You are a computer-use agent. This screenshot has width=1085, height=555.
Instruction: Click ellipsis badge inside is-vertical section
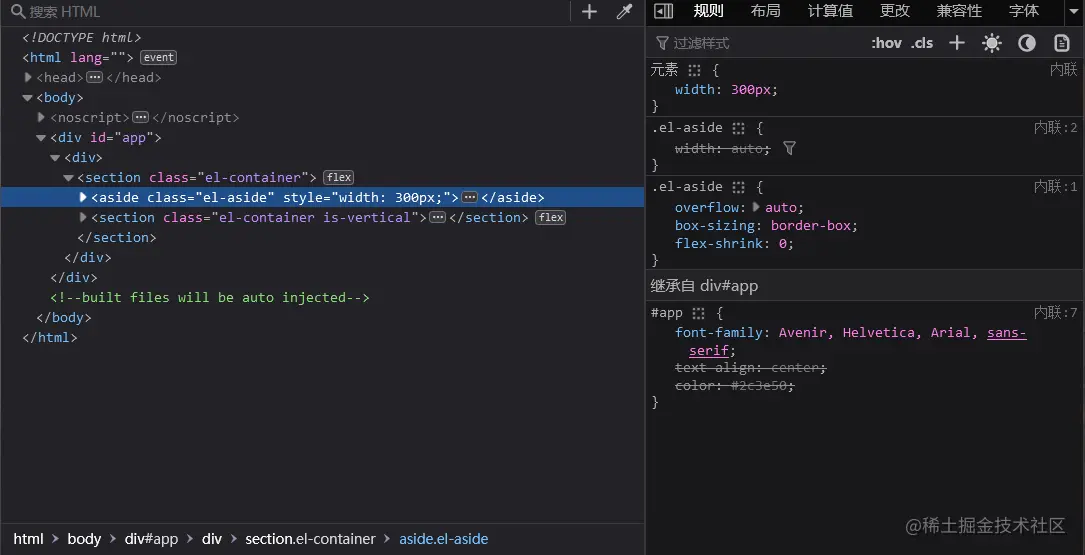pyautogui.click(x=437, y=217)
